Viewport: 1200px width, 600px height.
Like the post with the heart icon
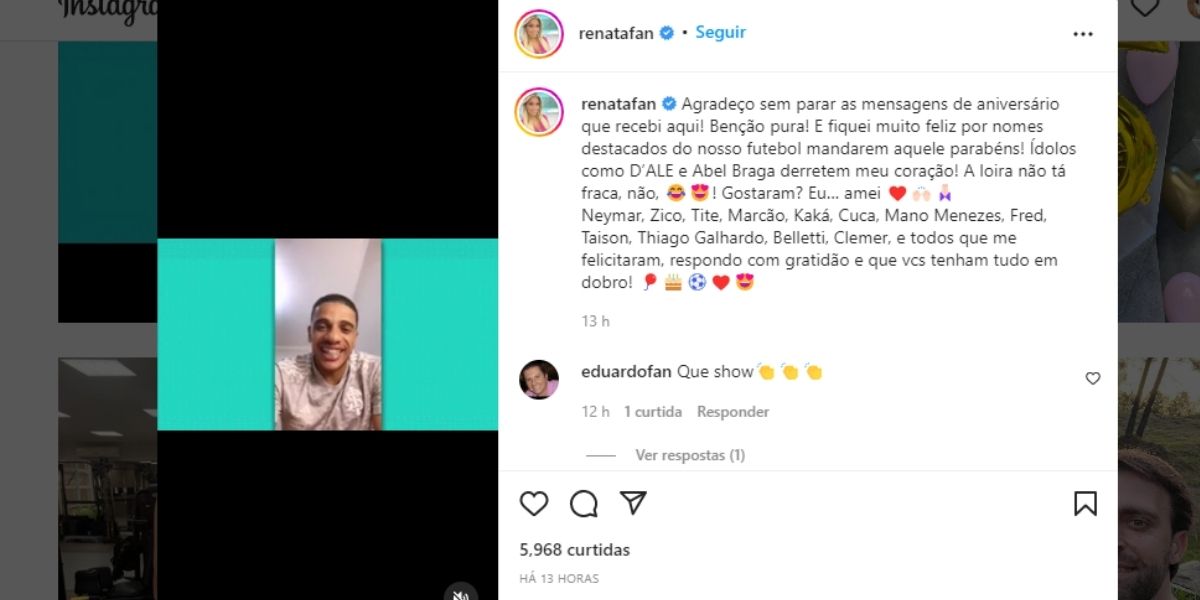click(534, 503)
